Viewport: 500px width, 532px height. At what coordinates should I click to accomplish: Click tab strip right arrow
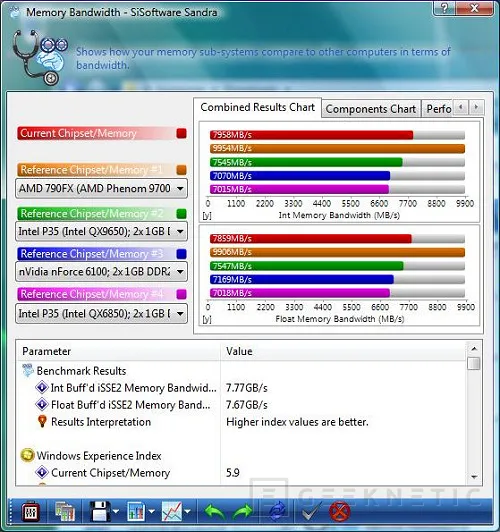click(x=476, y=107)
